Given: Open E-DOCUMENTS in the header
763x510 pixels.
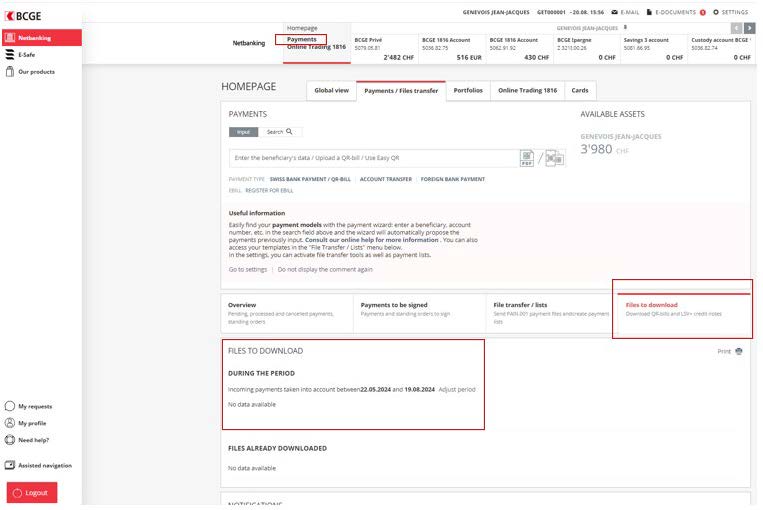Looking at the screenshot, I should tap(675, 12).
